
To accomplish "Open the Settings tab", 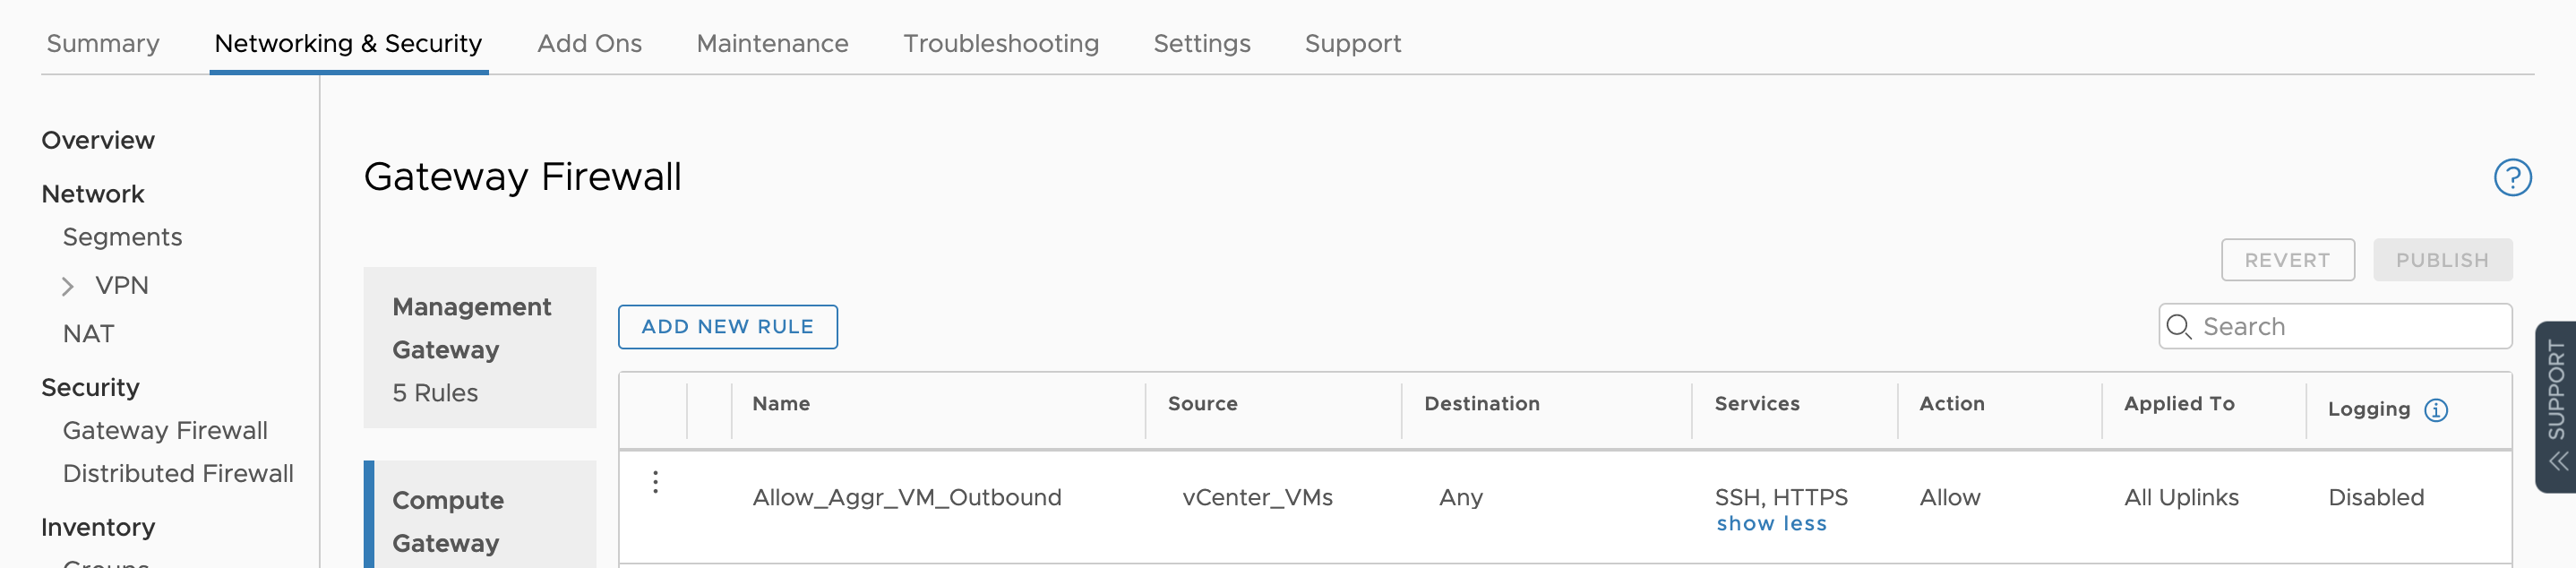I will (1201, 43).
